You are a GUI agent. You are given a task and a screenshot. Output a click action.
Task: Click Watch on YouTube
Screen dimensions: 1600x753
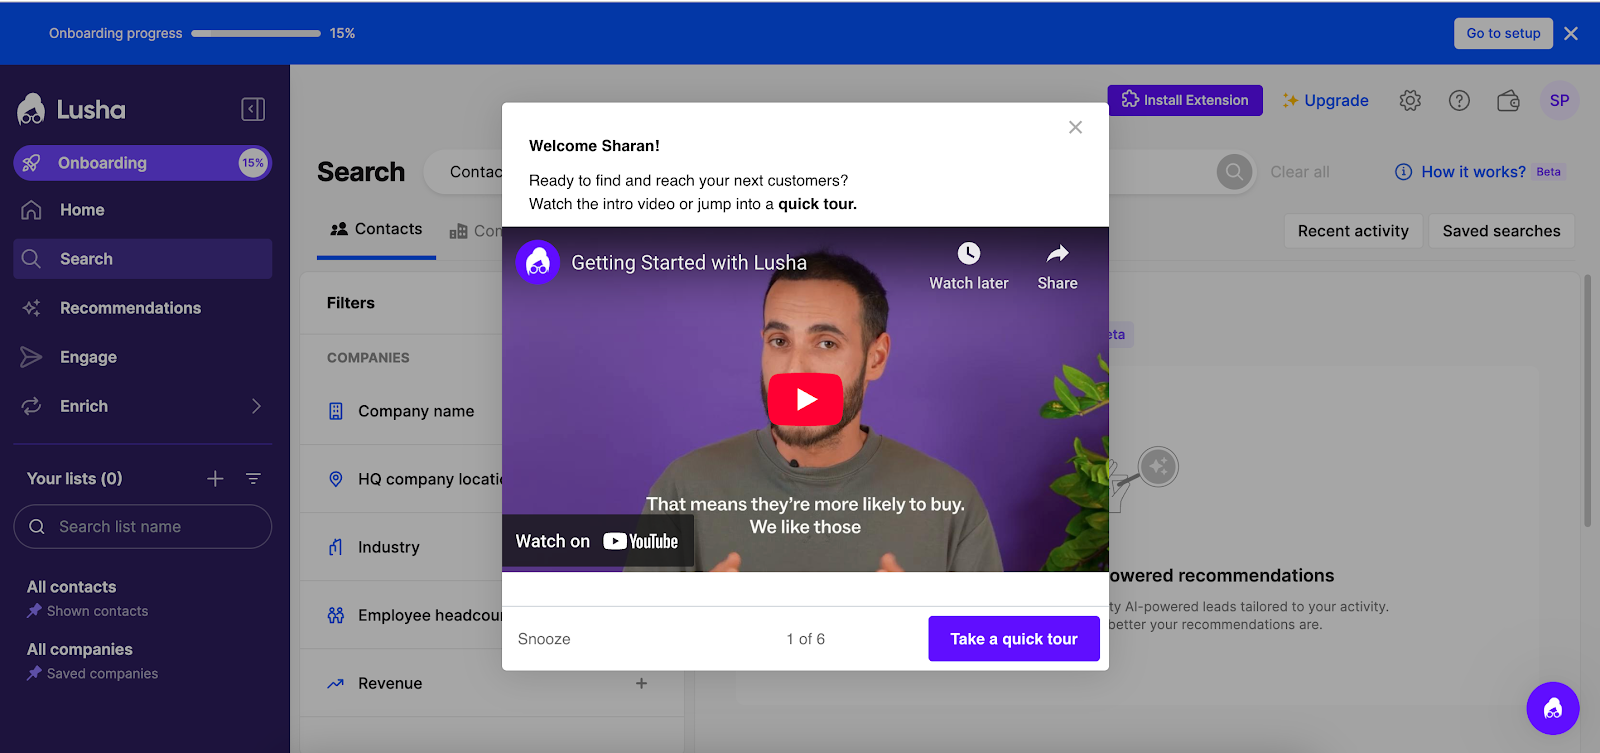tap(597, 541)
